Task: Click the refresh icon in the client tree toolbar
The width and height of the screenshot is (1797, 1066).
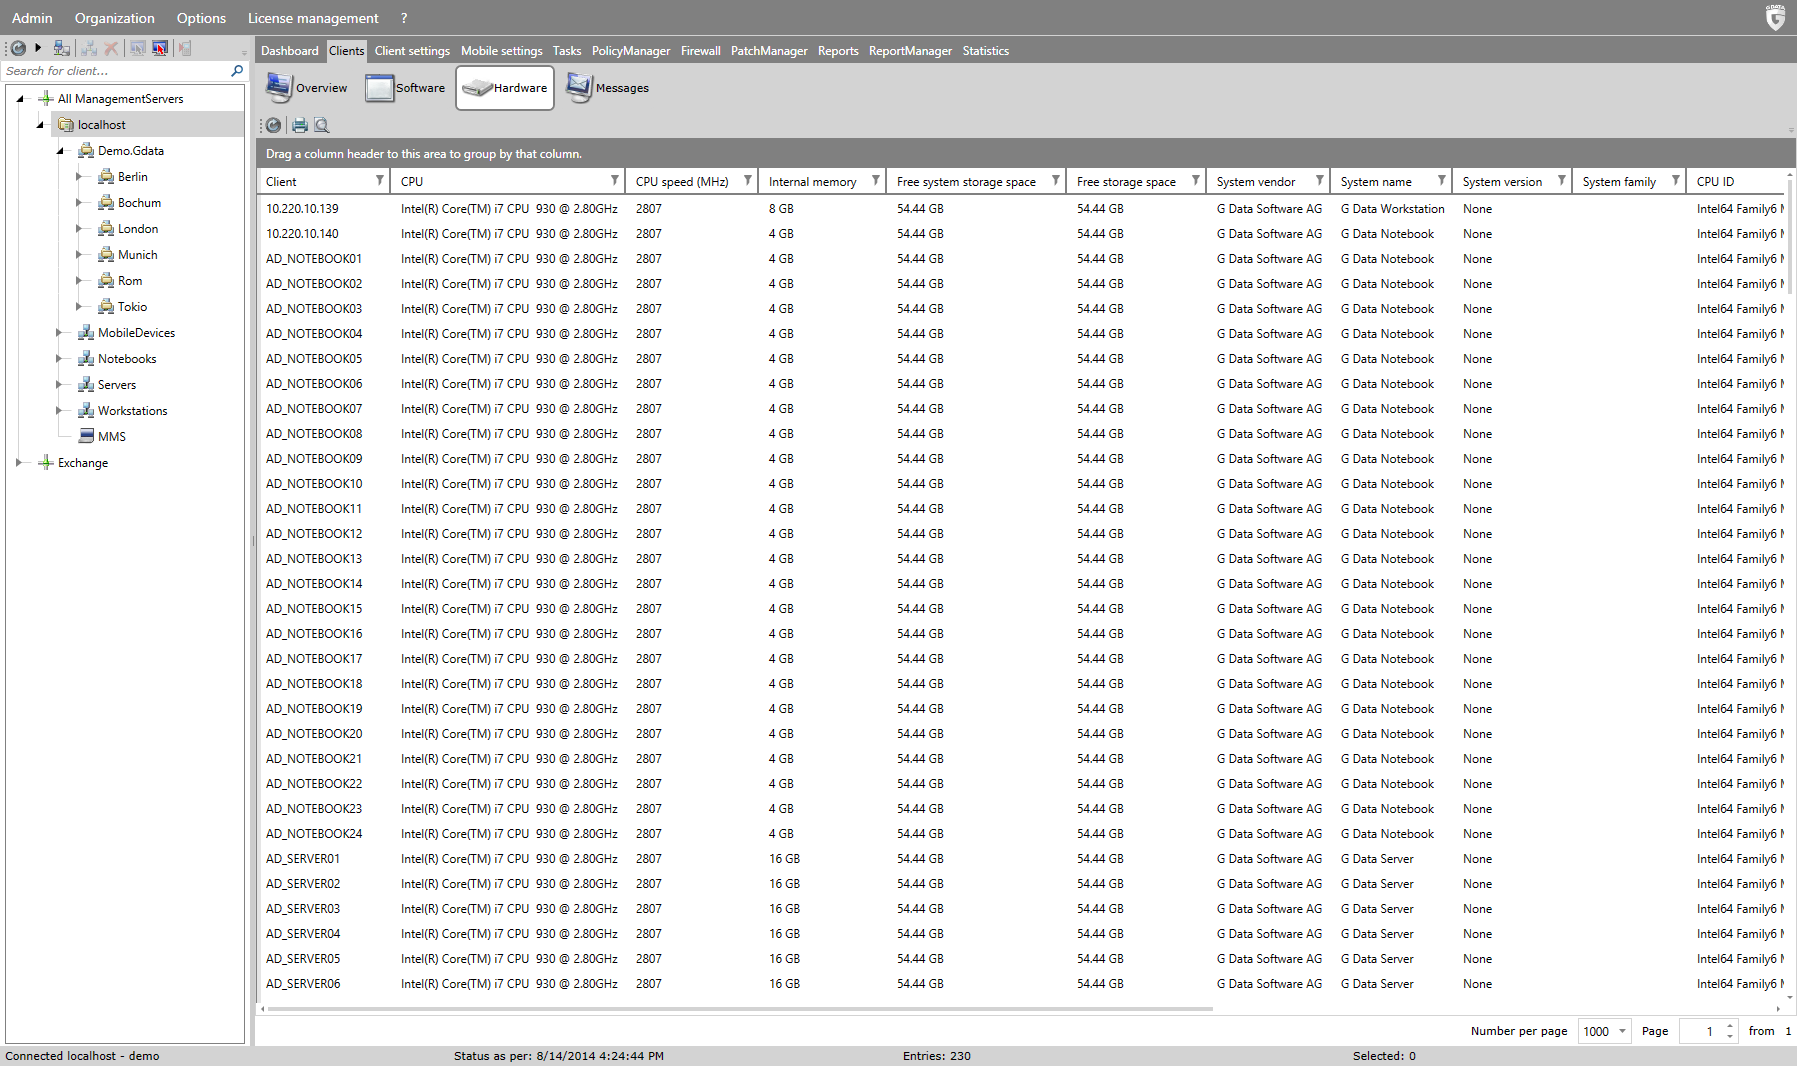Action: [17, 48]
